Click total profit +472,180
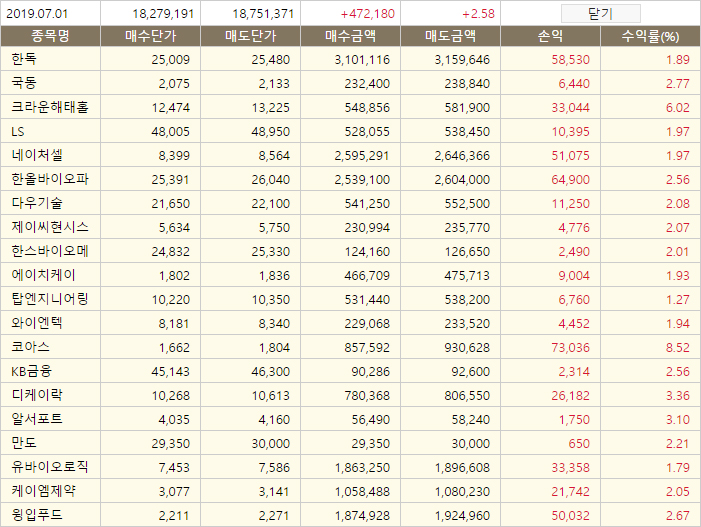This screenshot has height=527, width=701. point(367,14)
